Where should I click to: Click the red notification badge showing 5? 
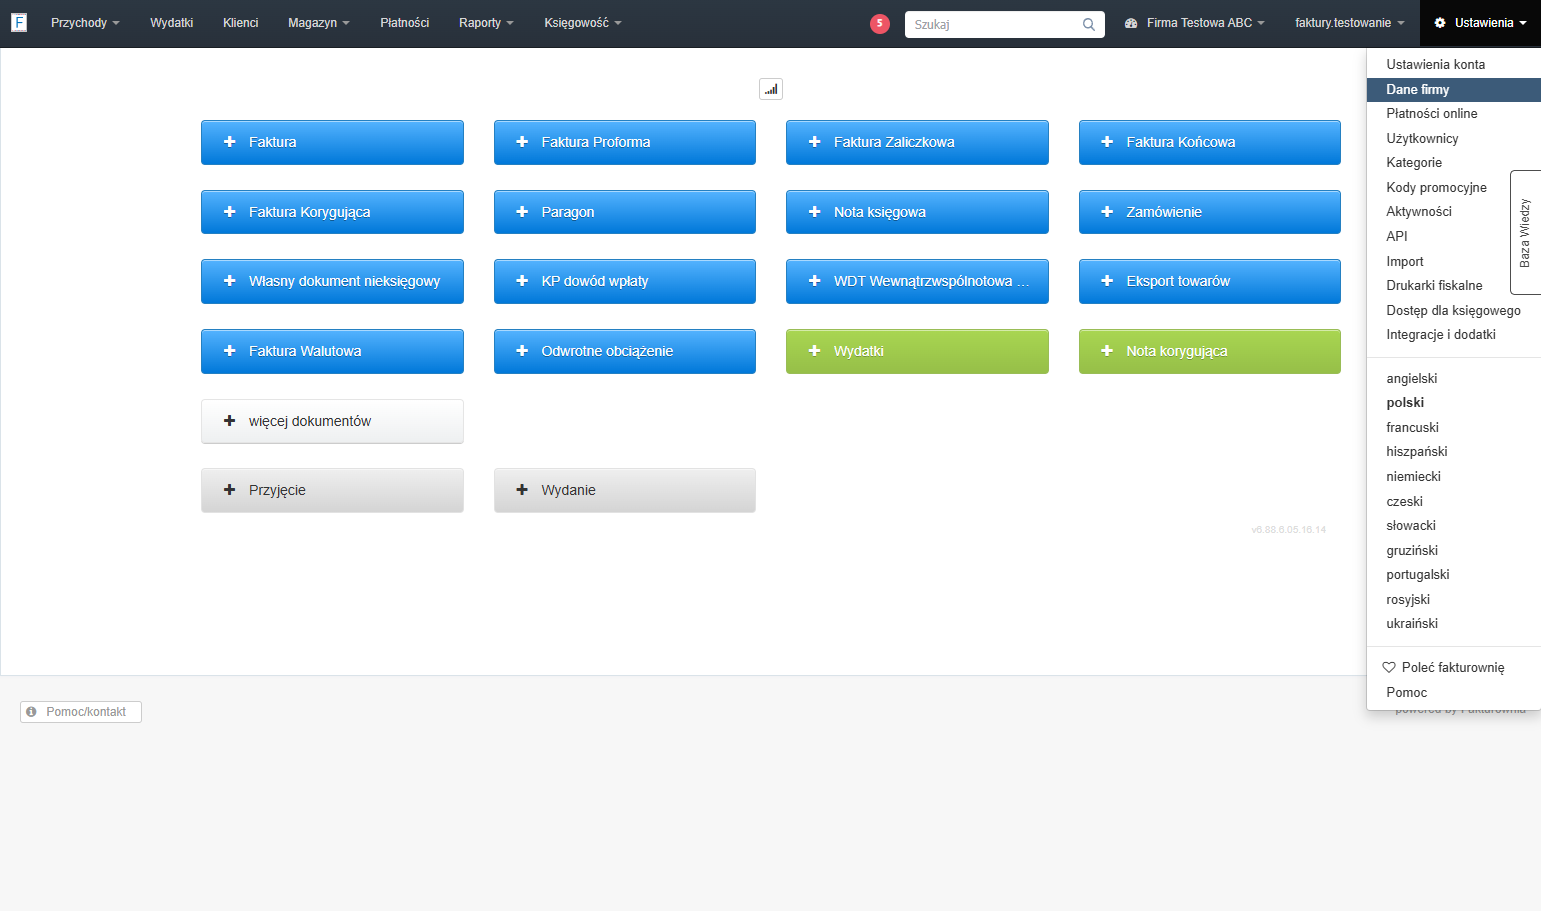click(x=880, y=23)
